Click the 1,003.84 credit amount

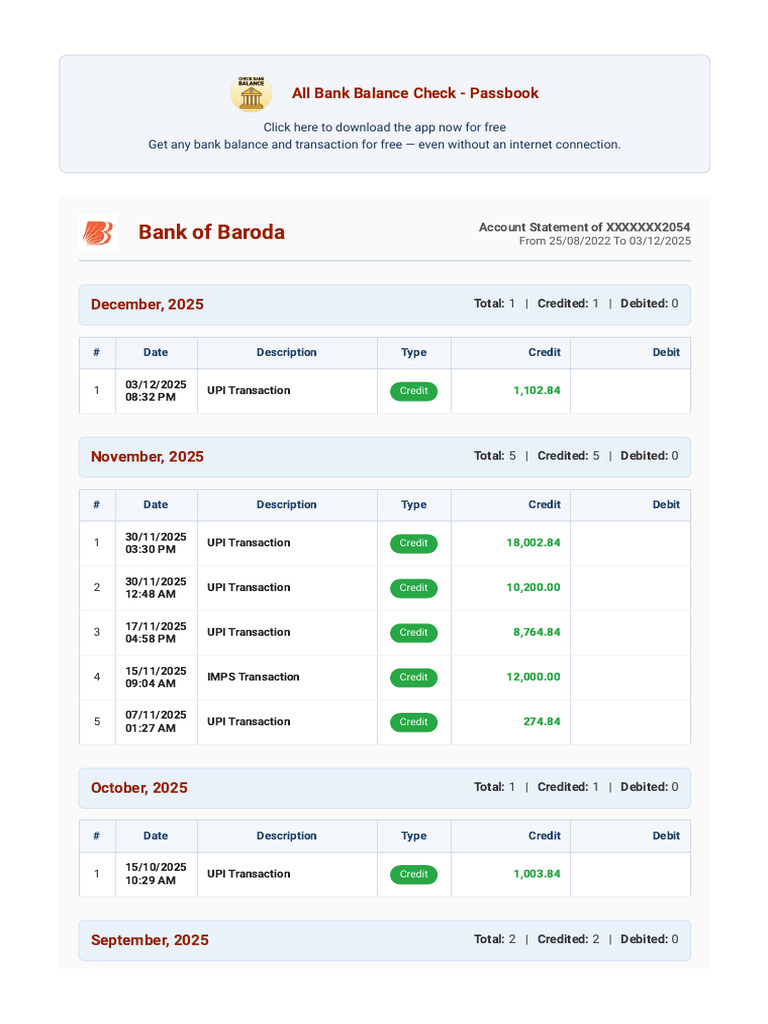pyautogui.click(x=537, y=874)
